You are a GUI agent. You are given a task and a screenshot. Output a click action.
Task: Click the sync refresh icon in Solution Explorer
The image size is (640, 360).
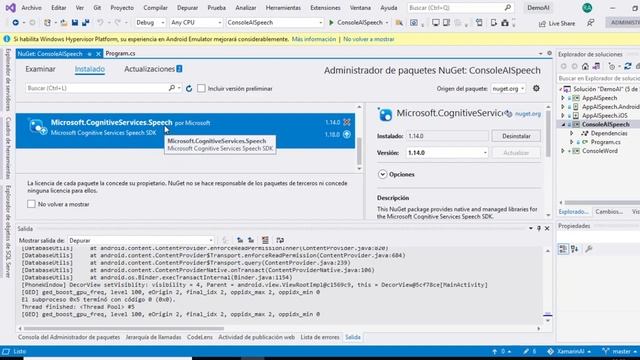[x=628, y=66]
